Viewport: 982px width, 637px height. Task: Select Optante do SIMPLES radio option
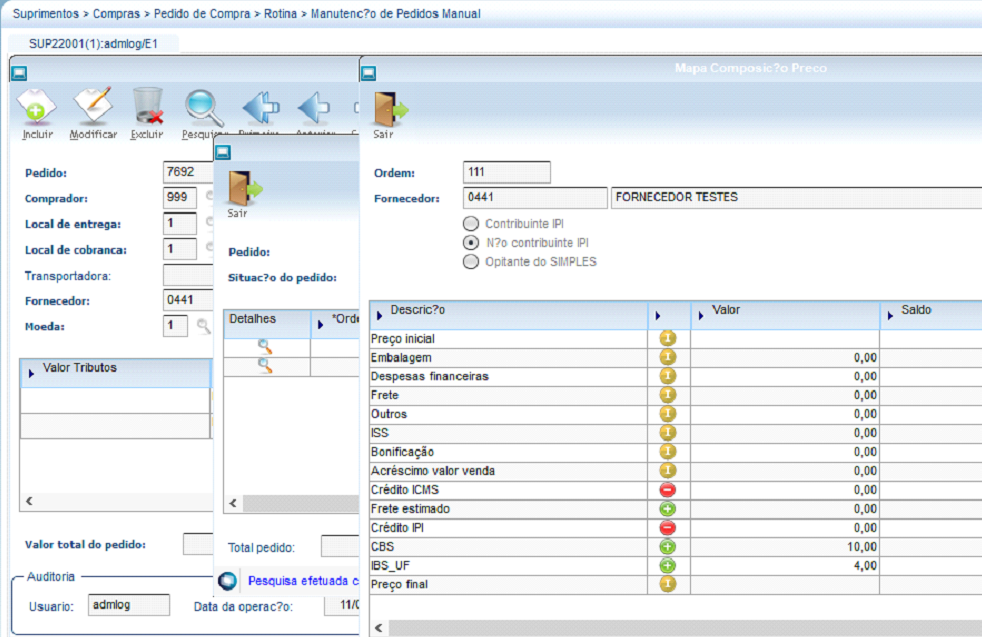pos(471,262)
